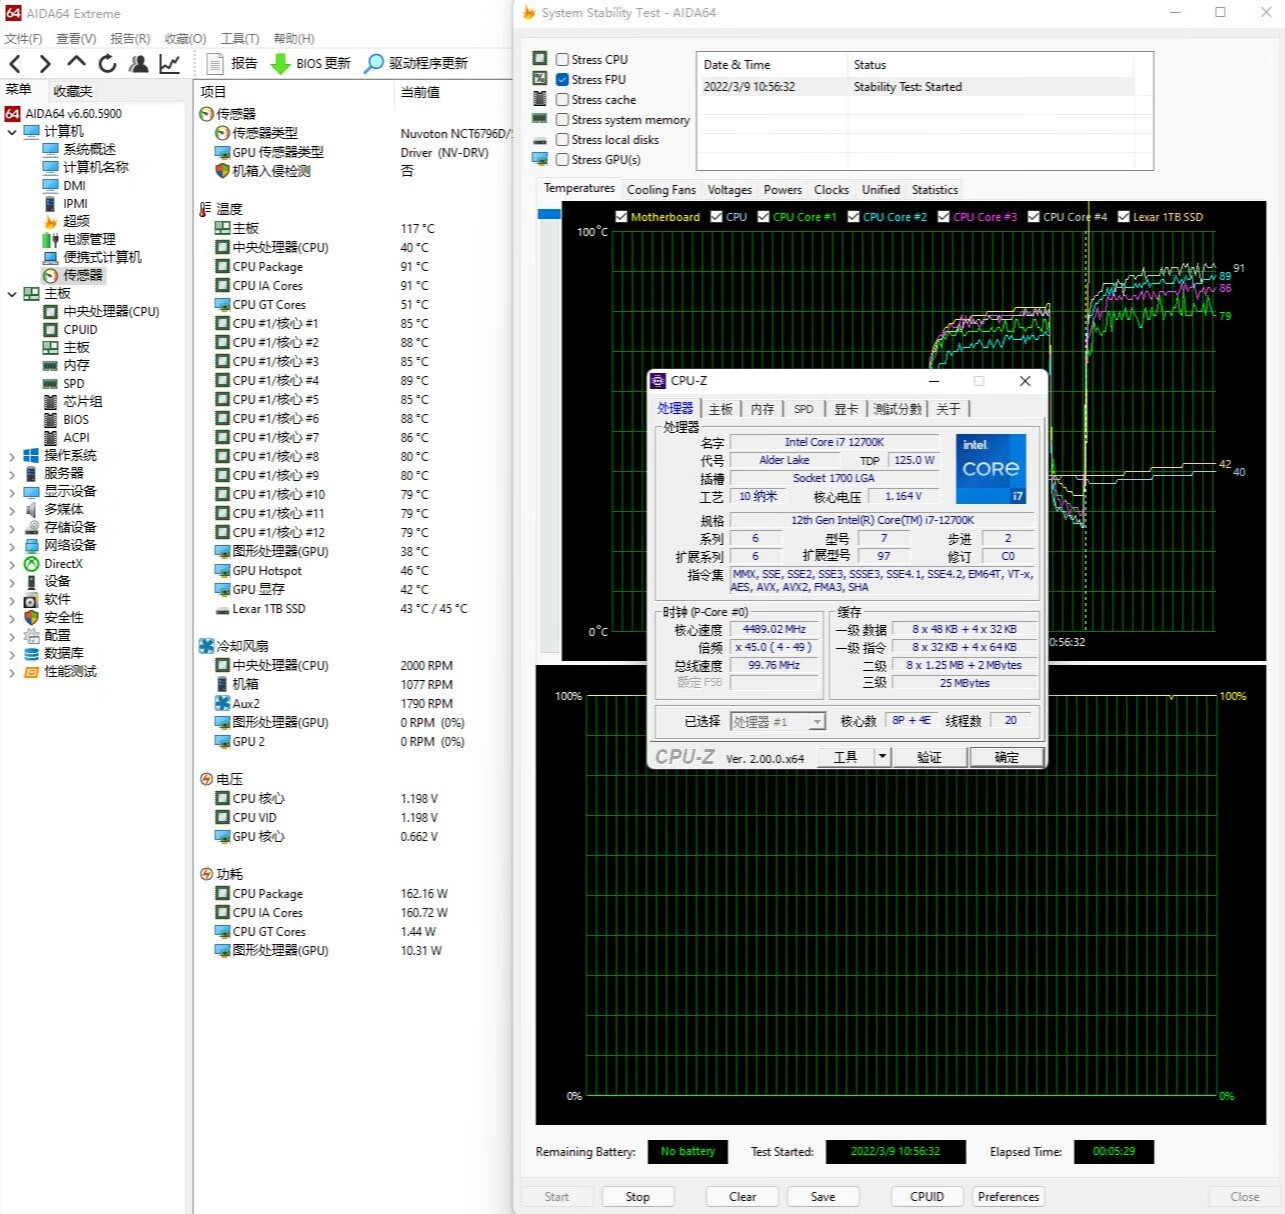Select 芯片组 chipset tree item
The height and width of the screenshot is (1214, 1285).
83,401
